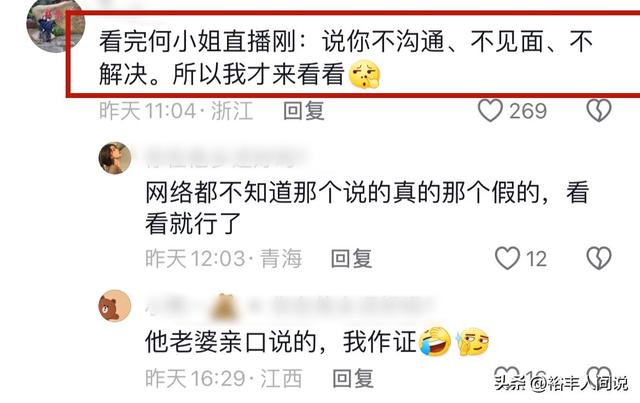This screenshot has width=640, height=403.
Task: Reply to the 昨天 16:29 江西 comment
Action: (x=353, y=378)
